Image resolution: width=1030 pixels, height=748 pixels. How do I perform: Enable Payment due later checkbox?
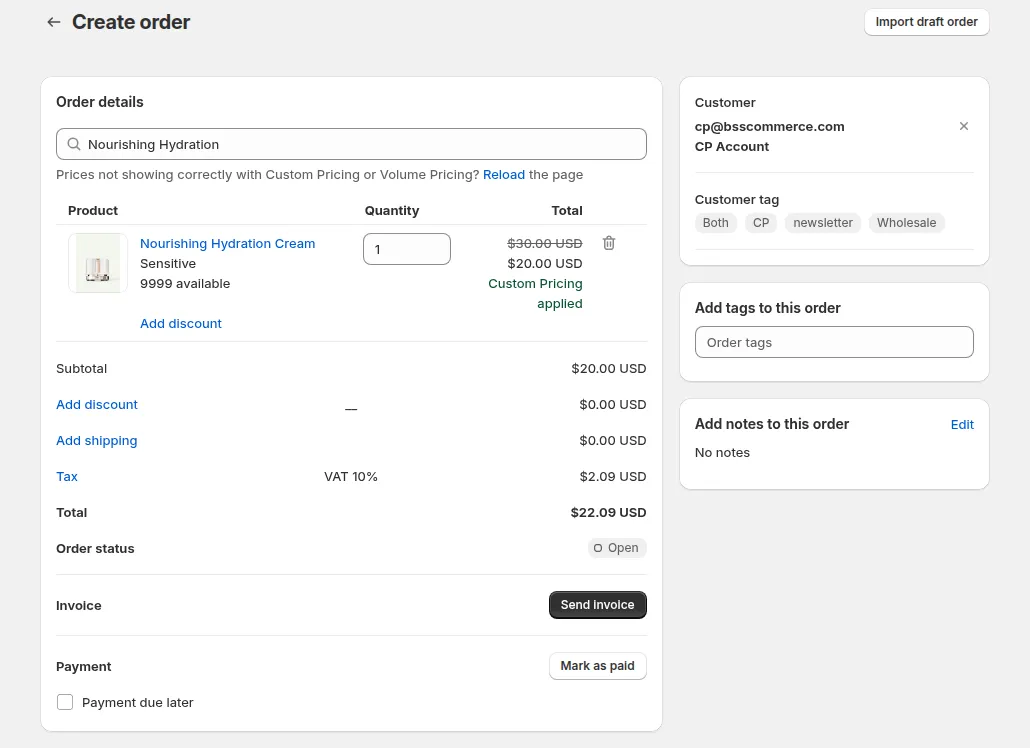[65, 703]
